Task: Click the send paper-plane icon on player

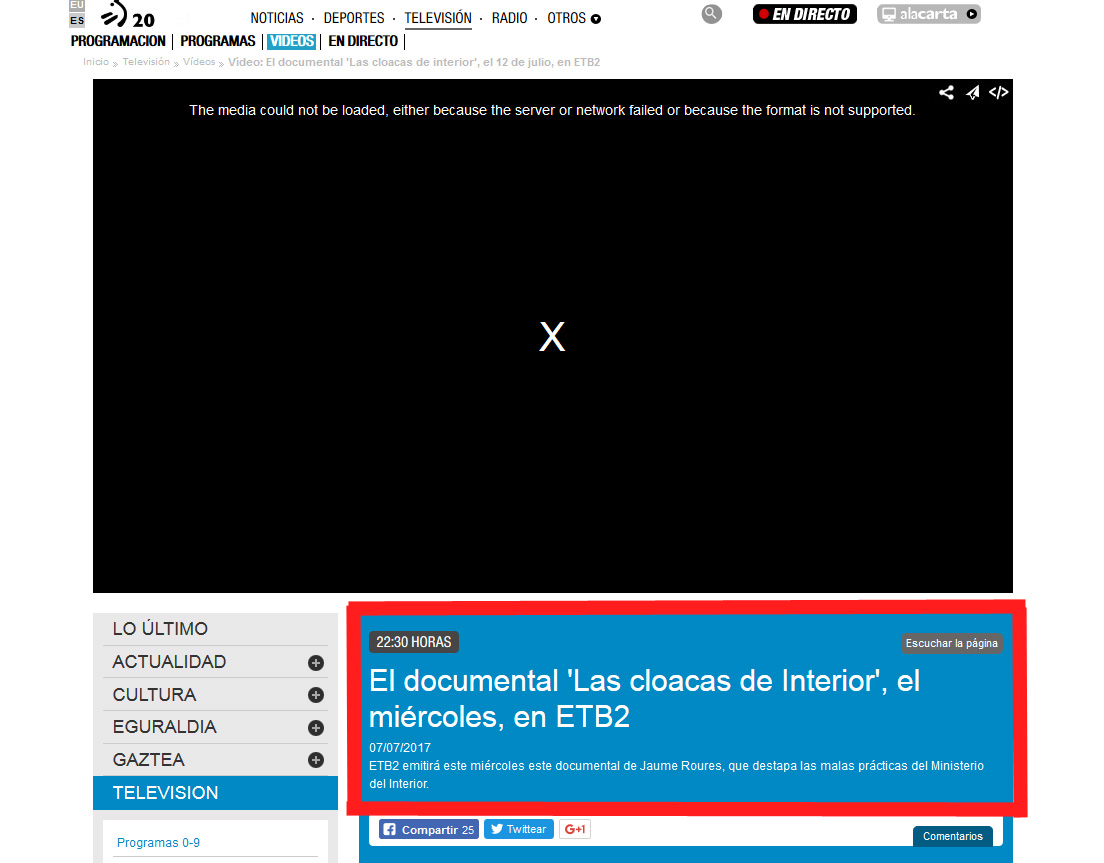Action: (x=972, y=92)
